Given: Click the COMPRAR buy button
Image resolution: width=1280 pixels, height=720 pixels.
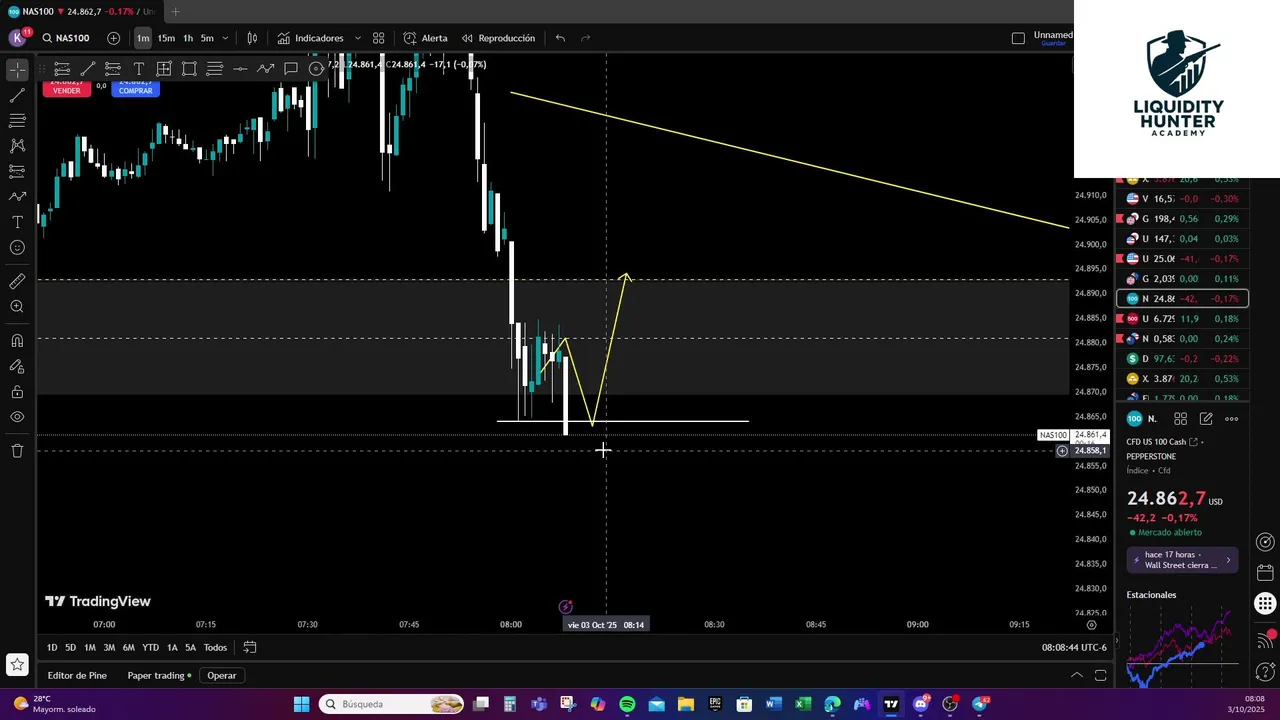Looking at the screenshot, I should pyautogui.click(x=135, y=87).
